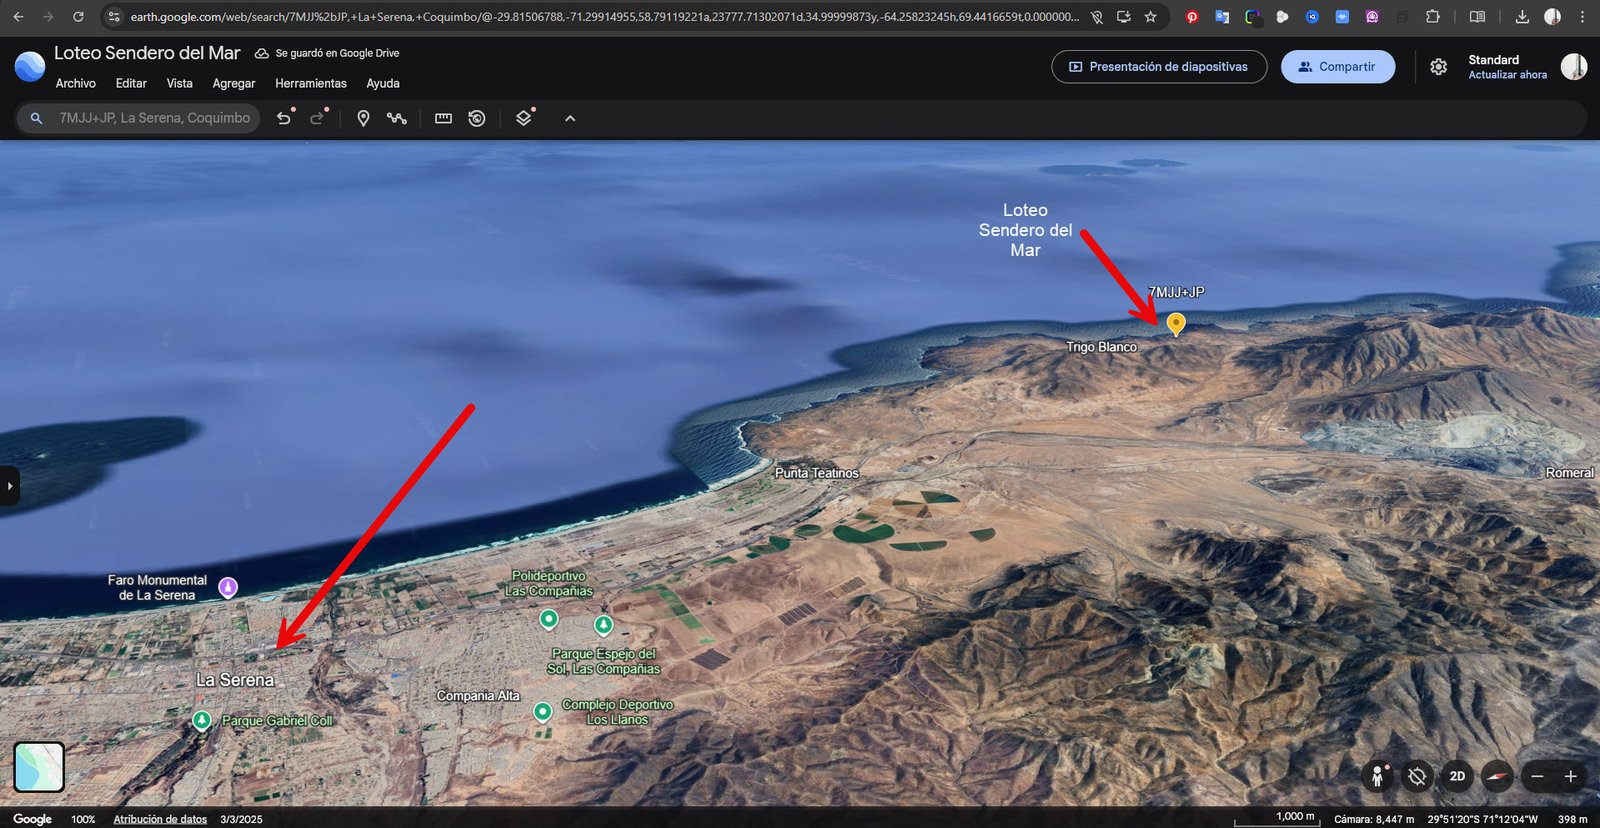
Task: Open the Herramientas menu
Action: tap(311, 84)
